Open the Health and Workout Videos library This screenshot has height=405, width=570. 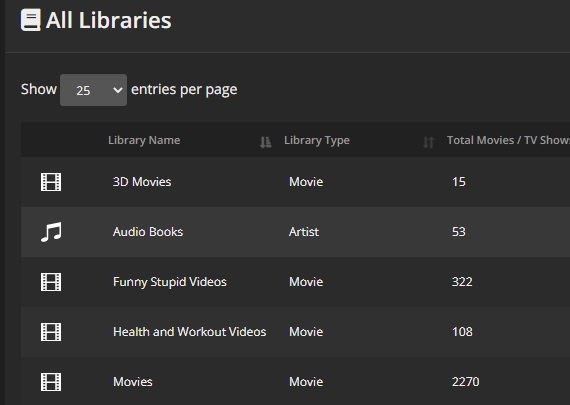(x=189, y=332)
